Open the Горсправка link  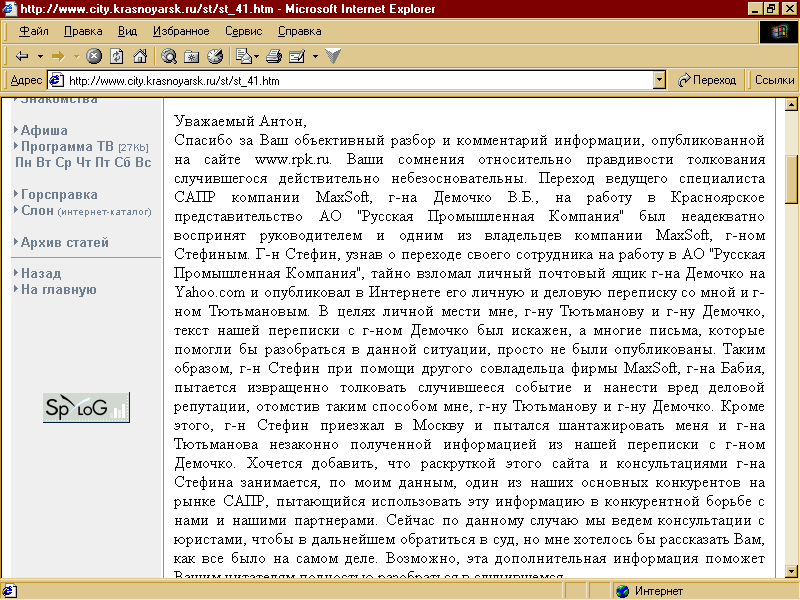pos(59,194)
